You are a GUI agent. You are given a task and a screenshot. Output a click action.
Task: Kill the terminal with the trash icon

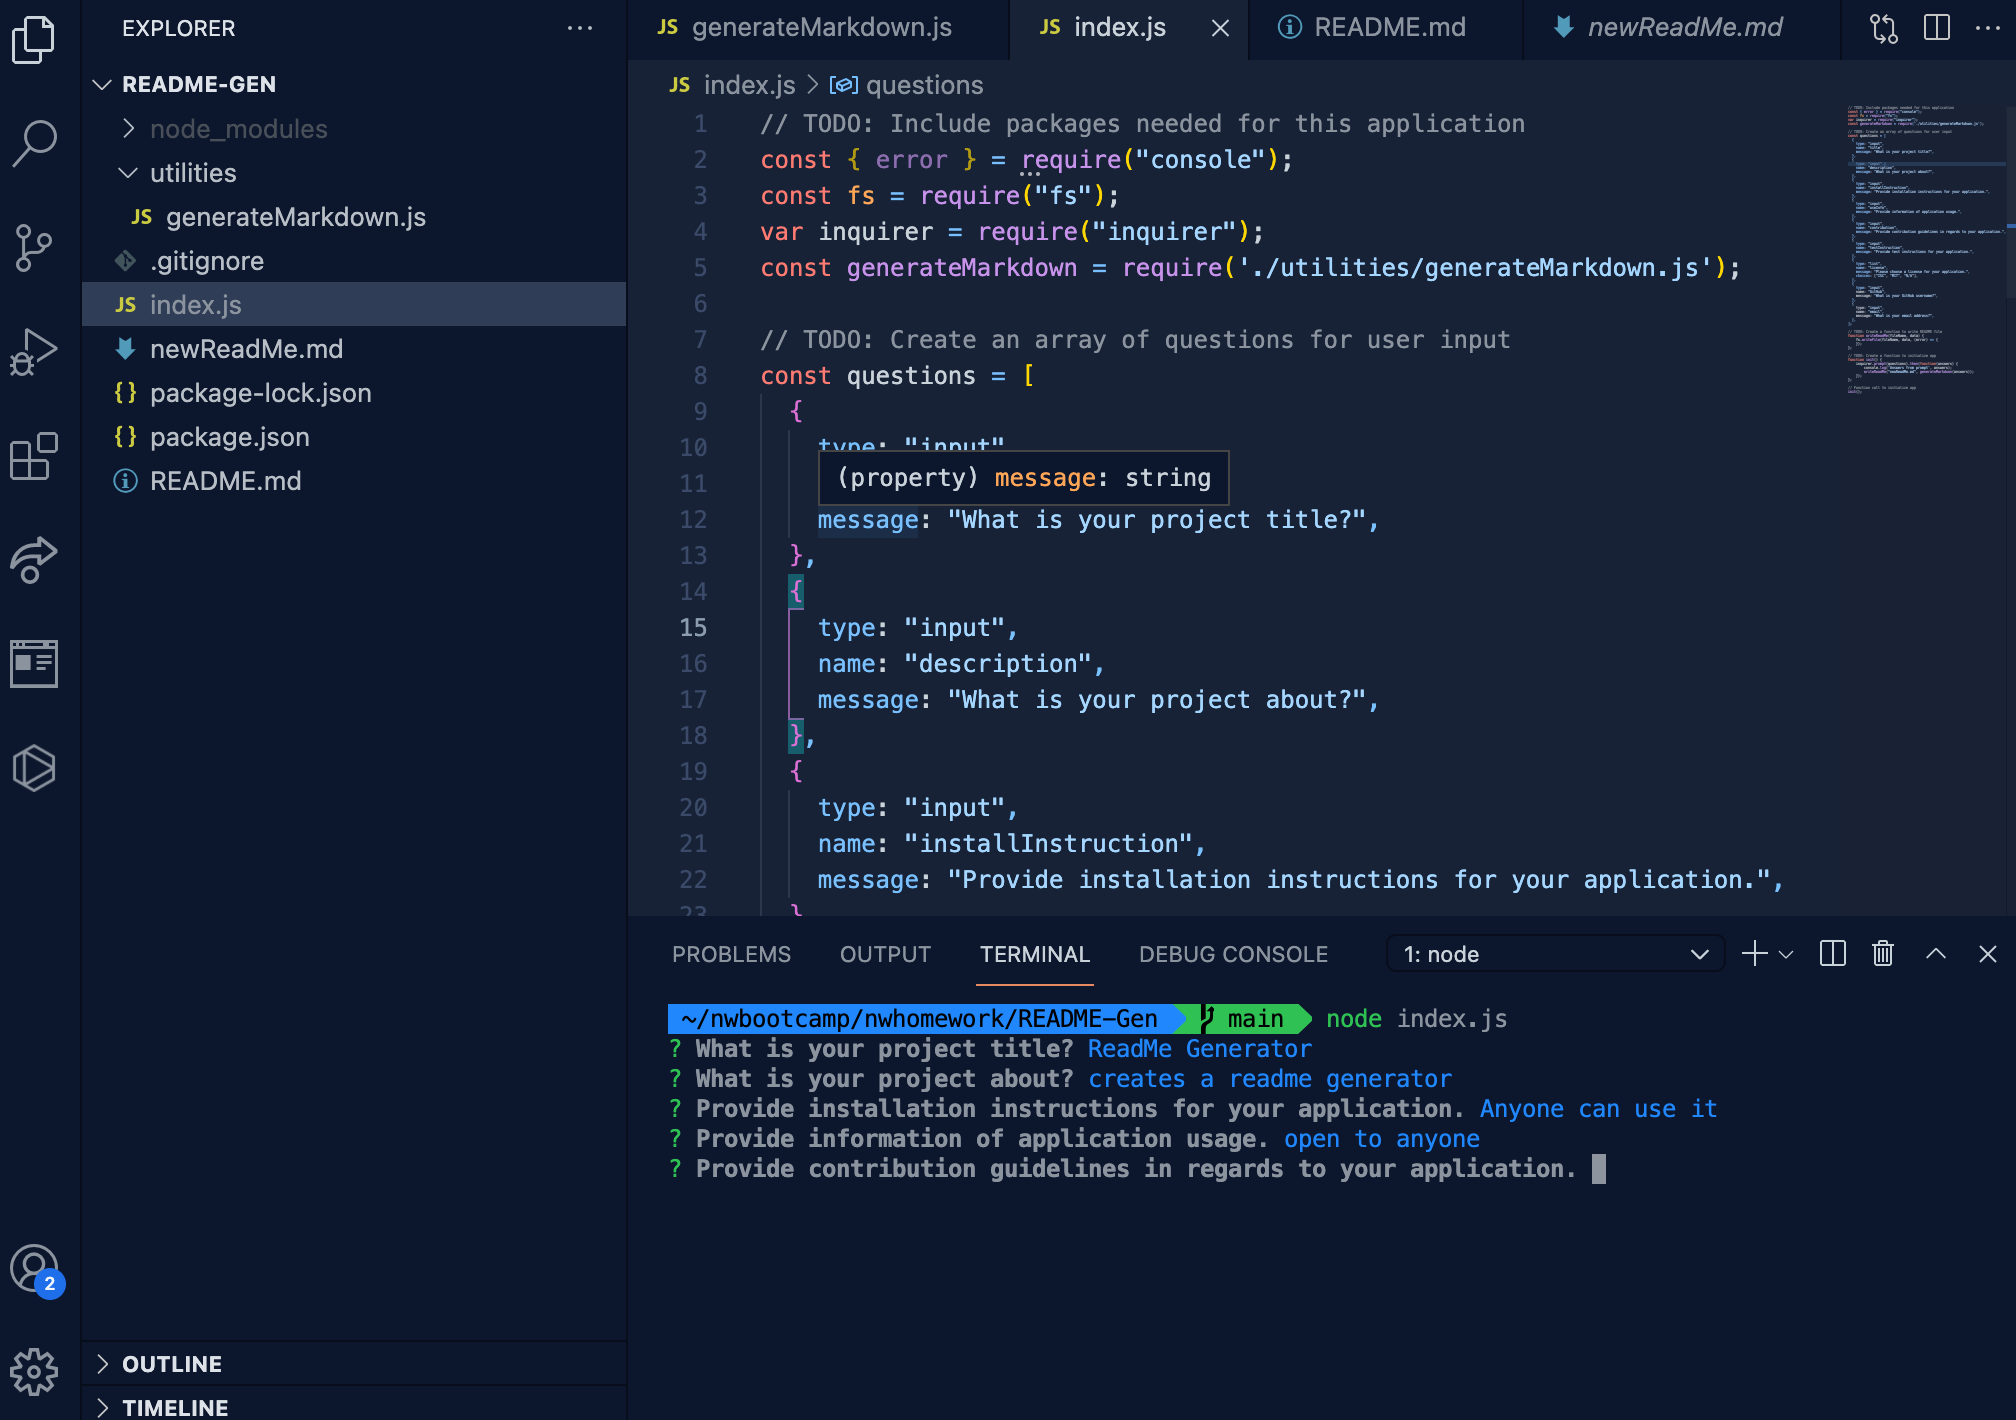pyautogui.click(x=1883, y=953)
